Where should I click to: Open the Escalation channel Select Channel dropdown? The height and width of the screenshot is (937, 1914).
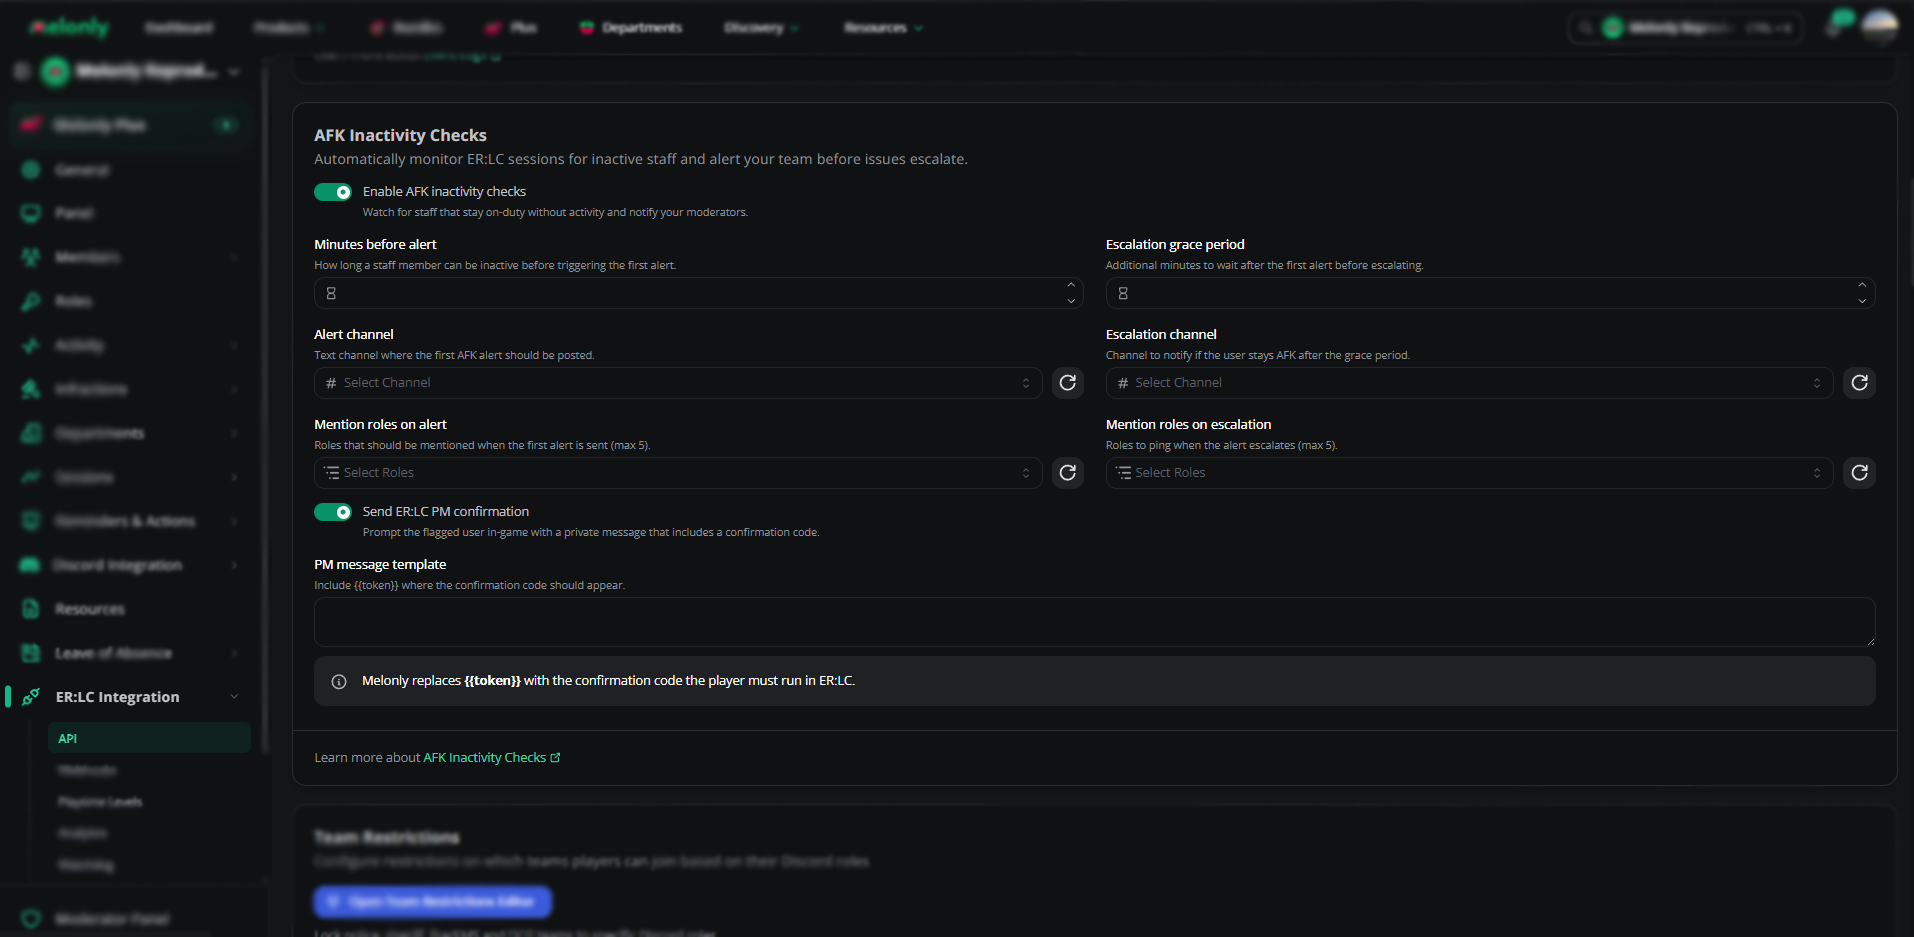coord(1469,383)
